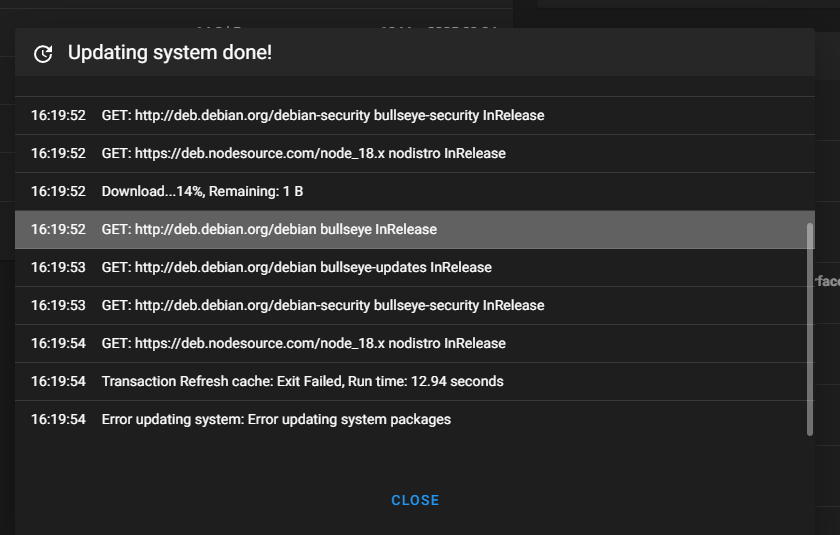Click the bullseye-updates InRelease log entry
This screenshot has width=840, height=535.
pyautogui.click(x=415, y=267)
